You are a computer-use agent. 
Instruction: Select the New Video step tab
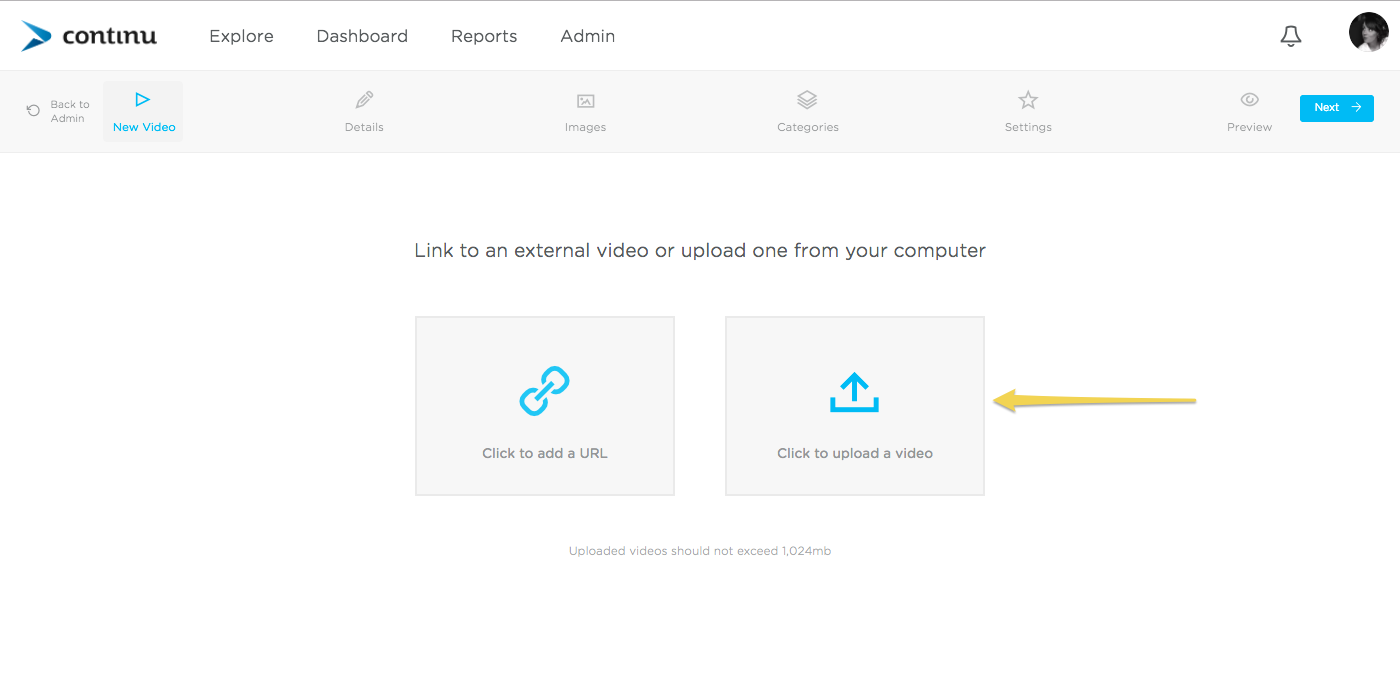pos(143,111)
